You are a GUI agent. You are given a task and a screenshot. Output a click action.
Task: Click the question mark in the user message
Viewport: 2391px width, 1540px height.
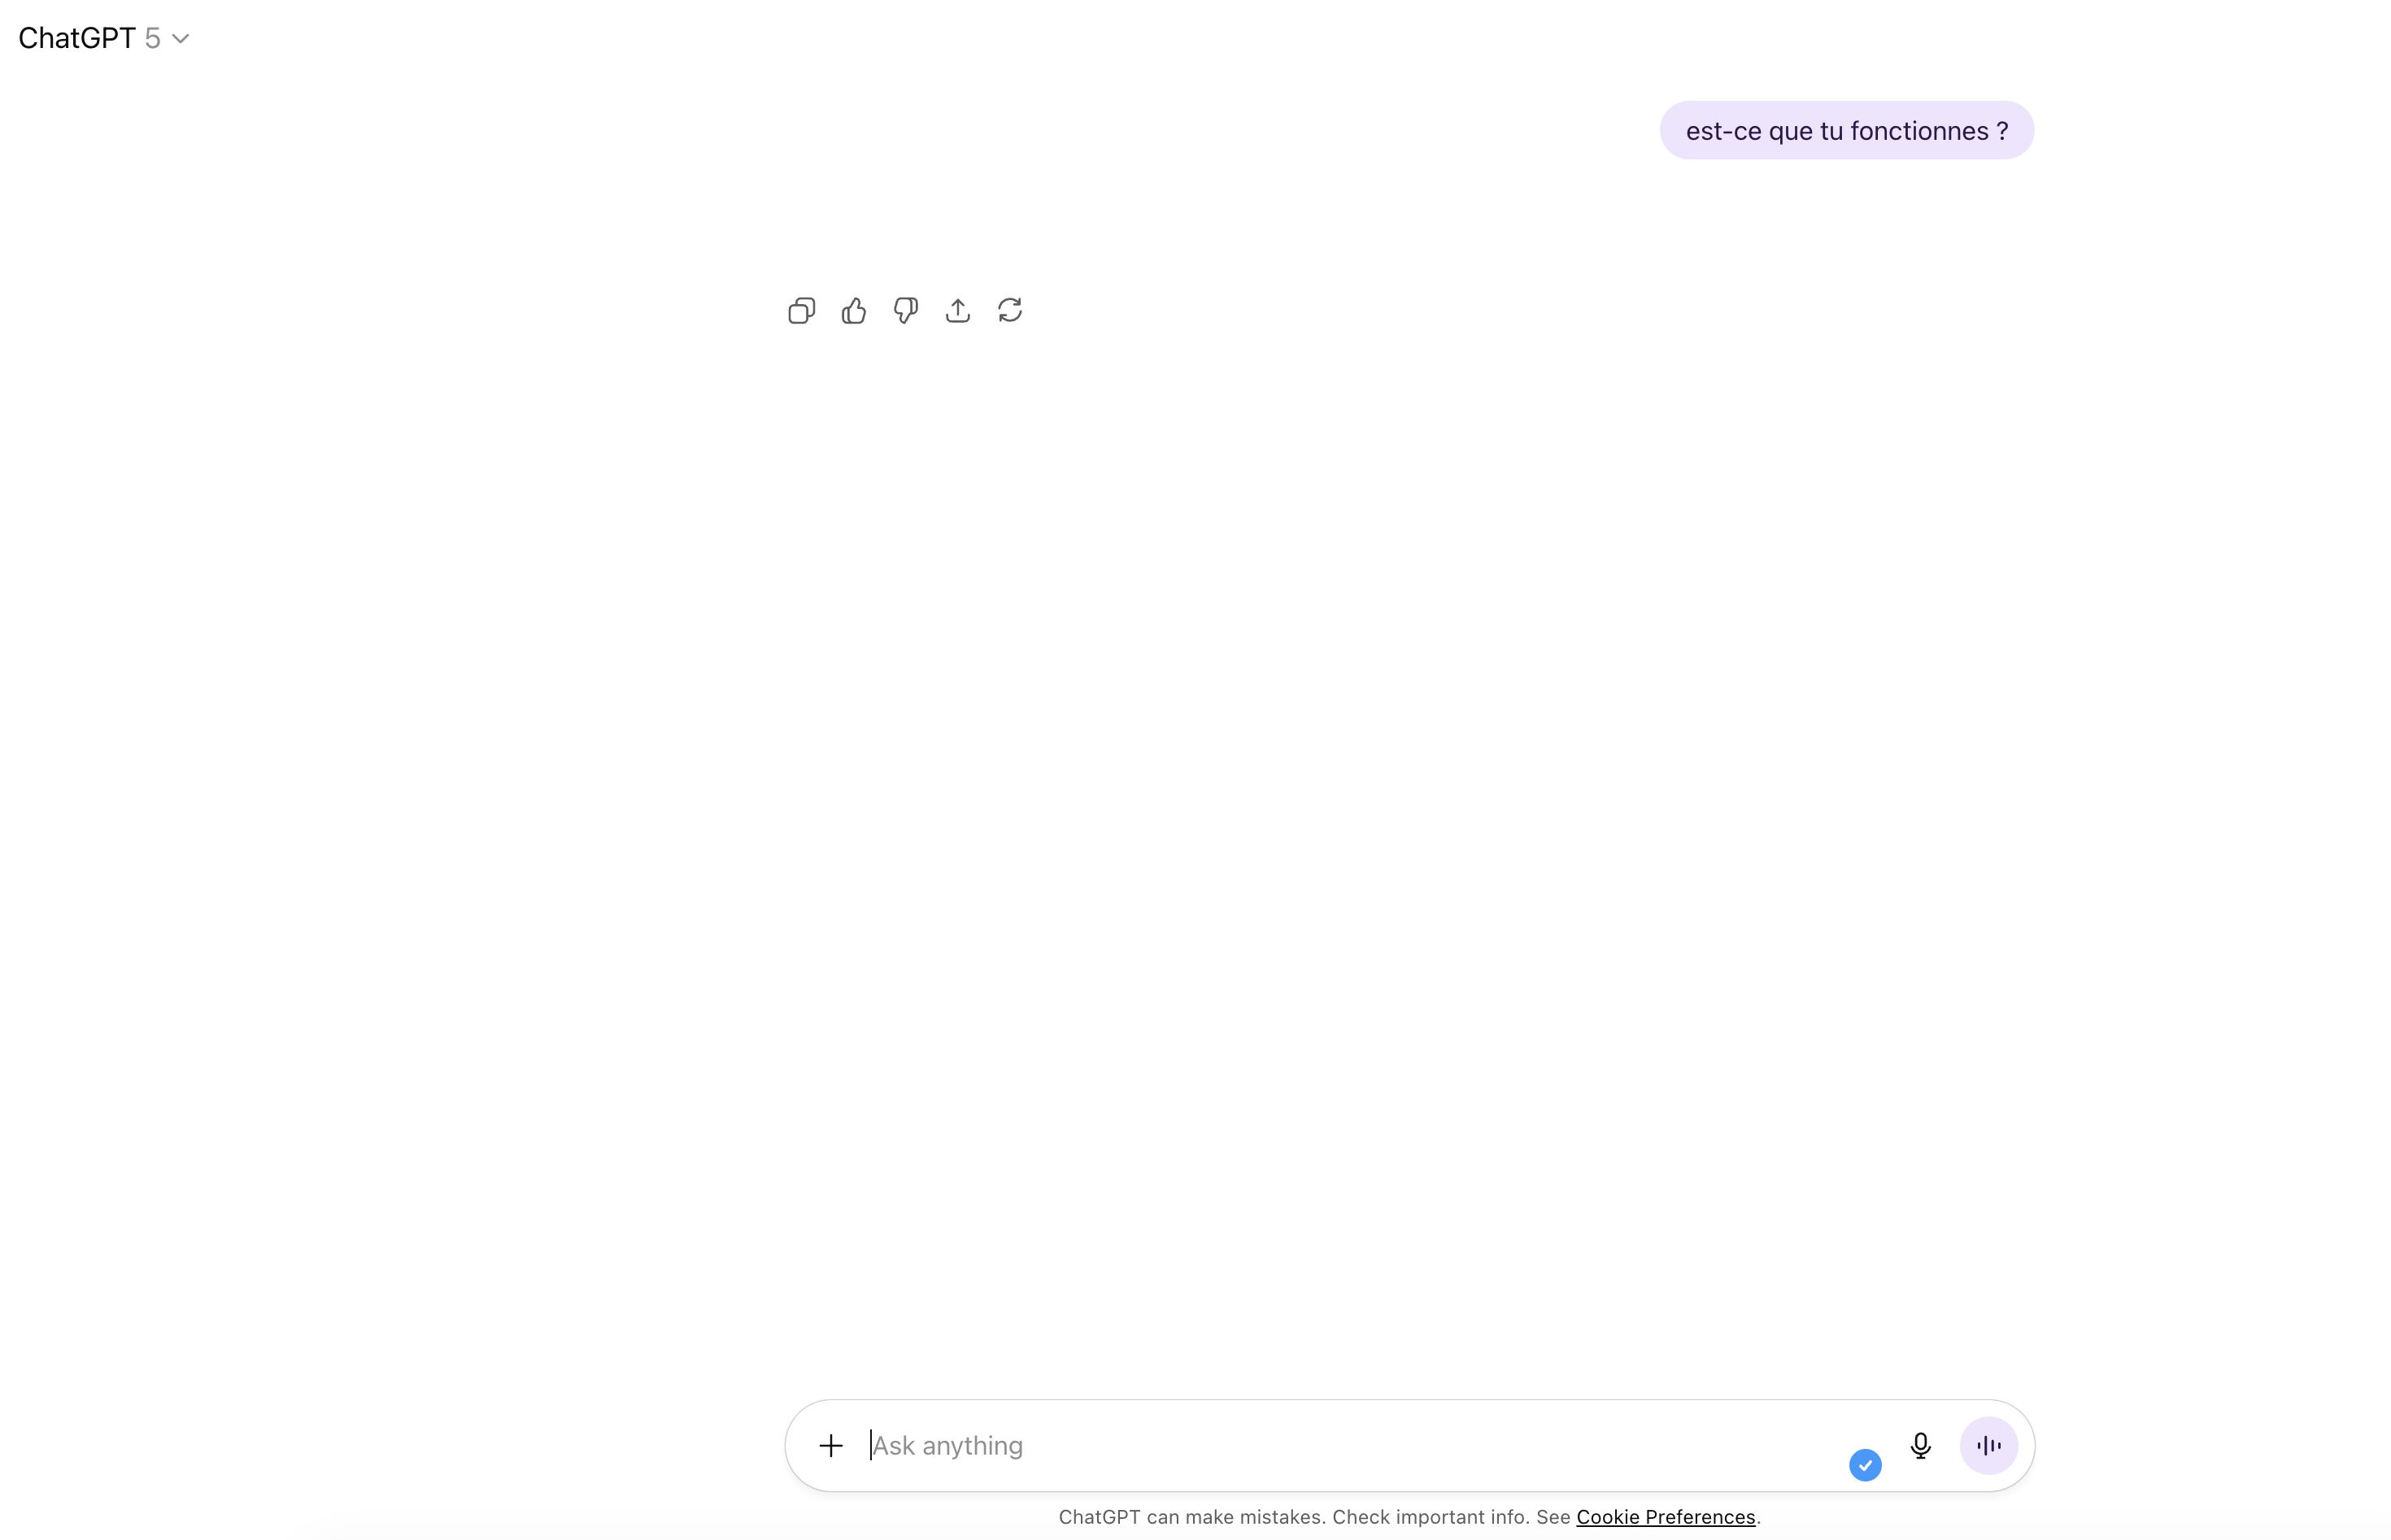pyautogui.click(x=2002, y=131)
